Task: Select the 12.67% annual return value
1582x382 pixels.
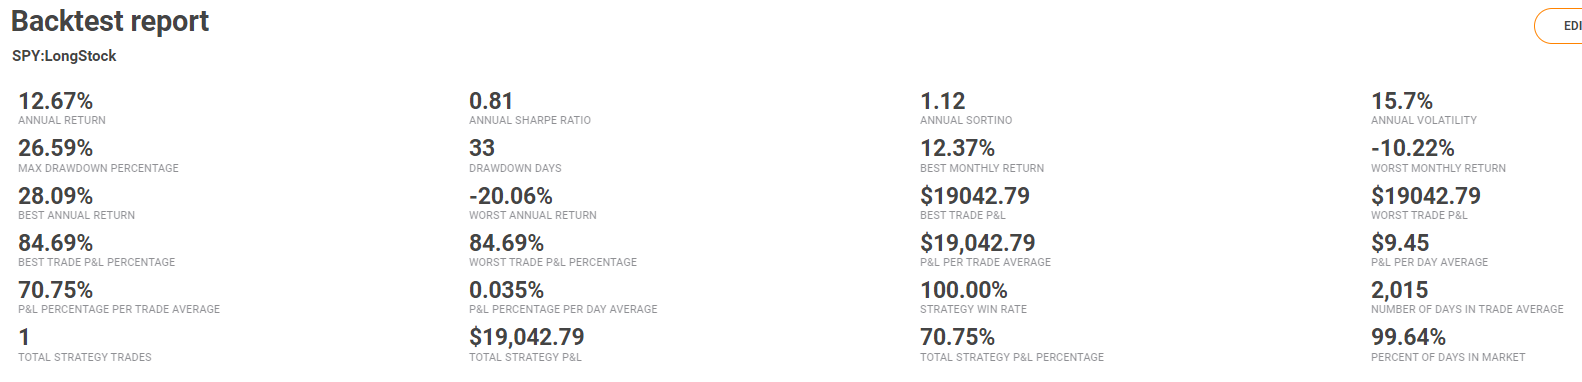Action: pyautogui.click(x=55, y=101)
